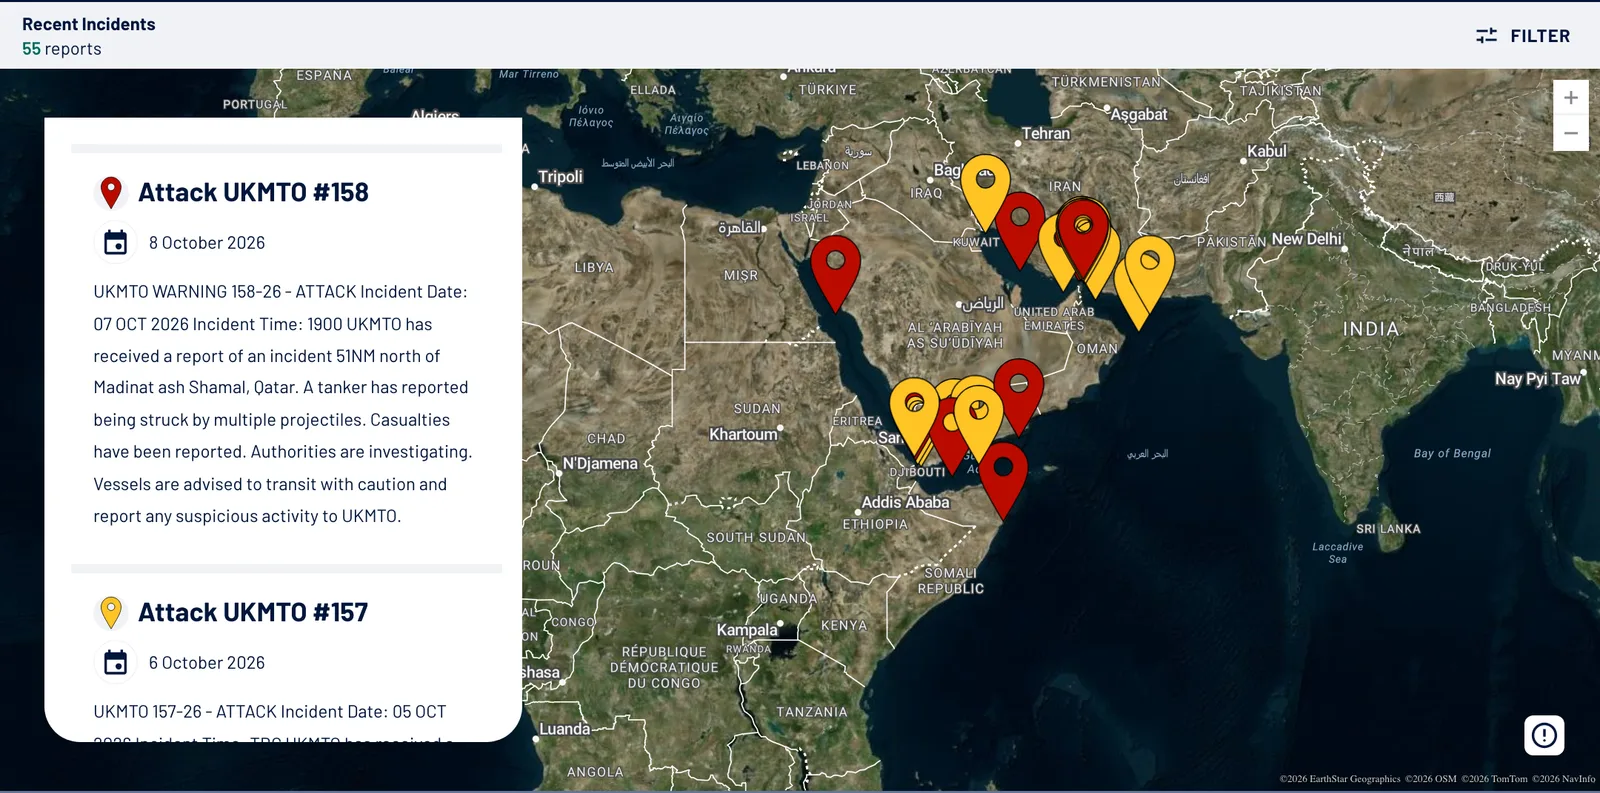The height and width of the screenshot is (793, 1600).
Task: Click the OSM attribution link
Action: tap(1431, 779)
